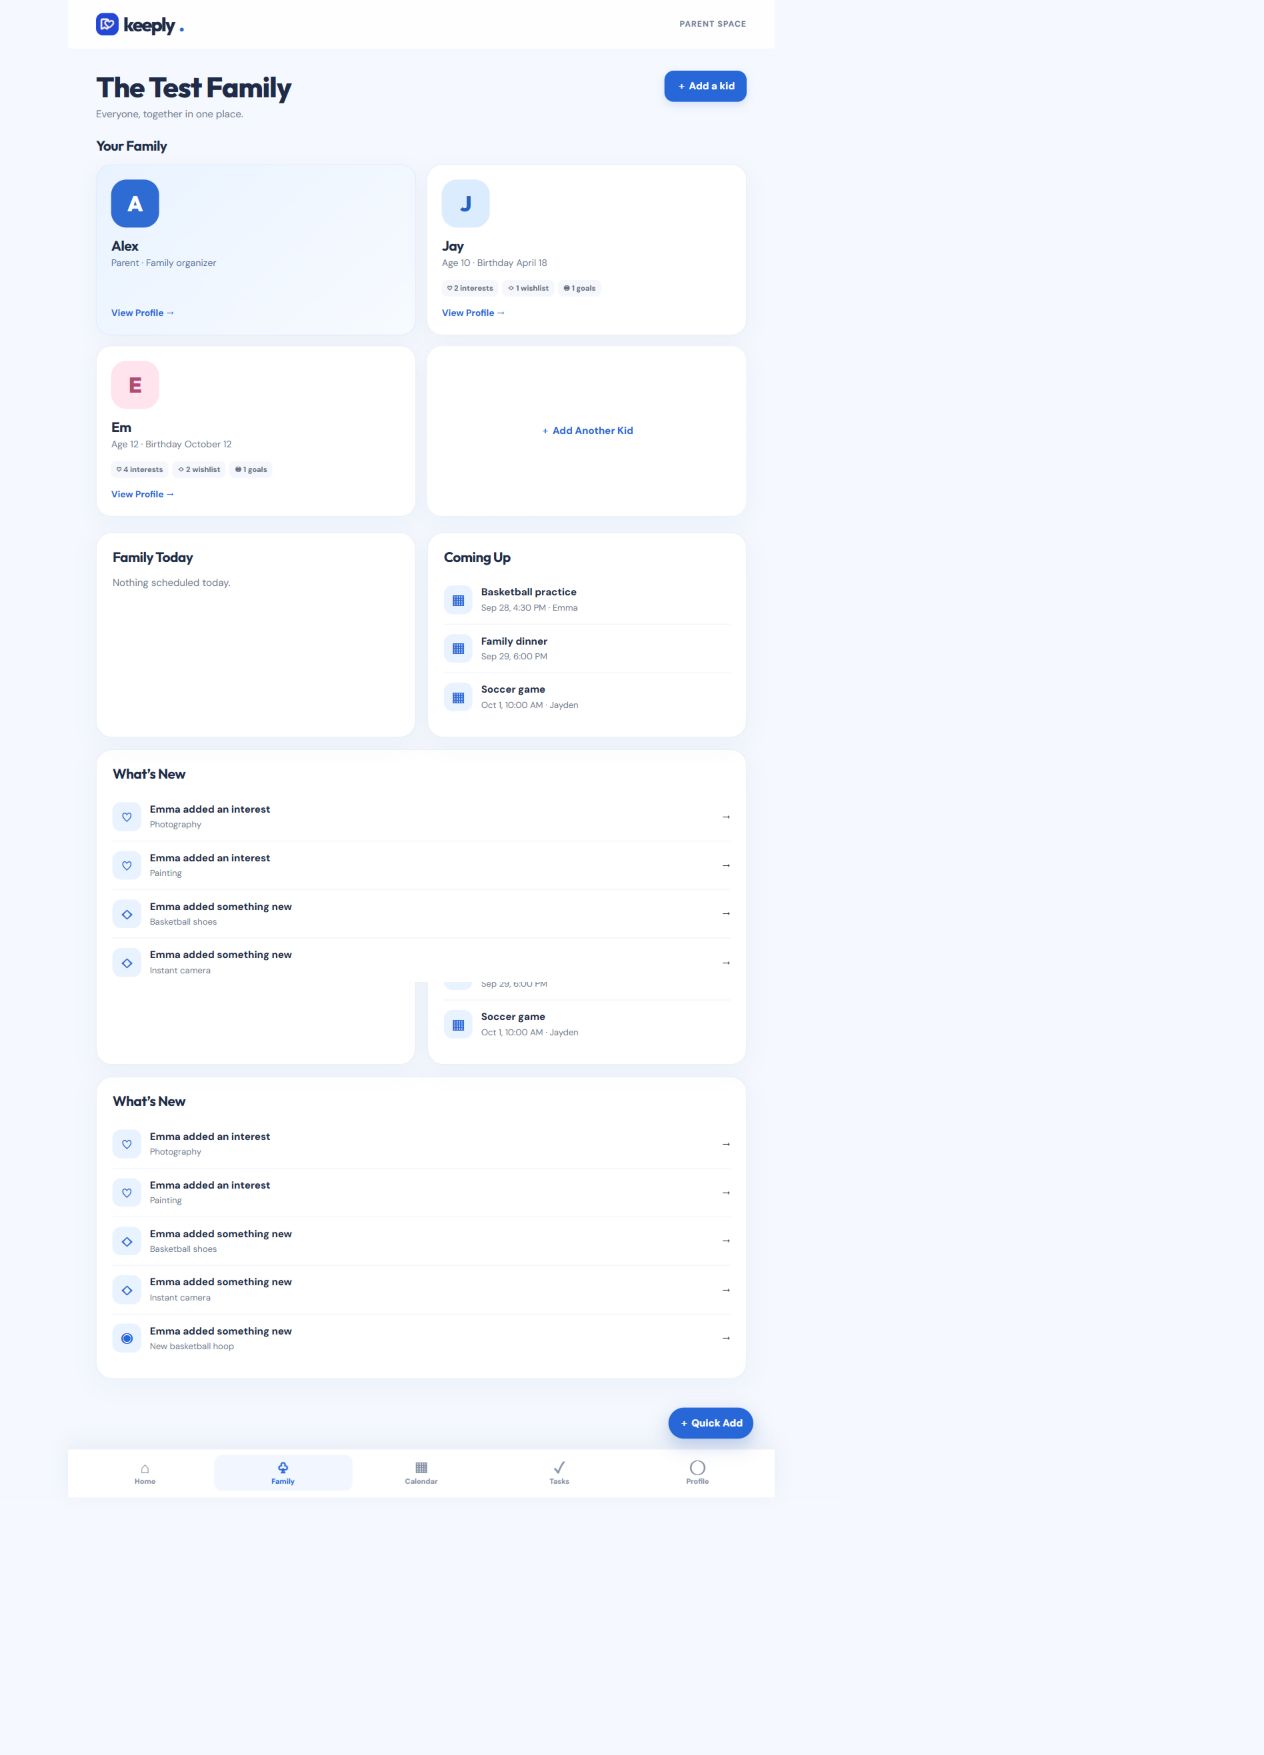View Alex's profile link
Screen dimensions: 1264x1755
click(142, 313)
